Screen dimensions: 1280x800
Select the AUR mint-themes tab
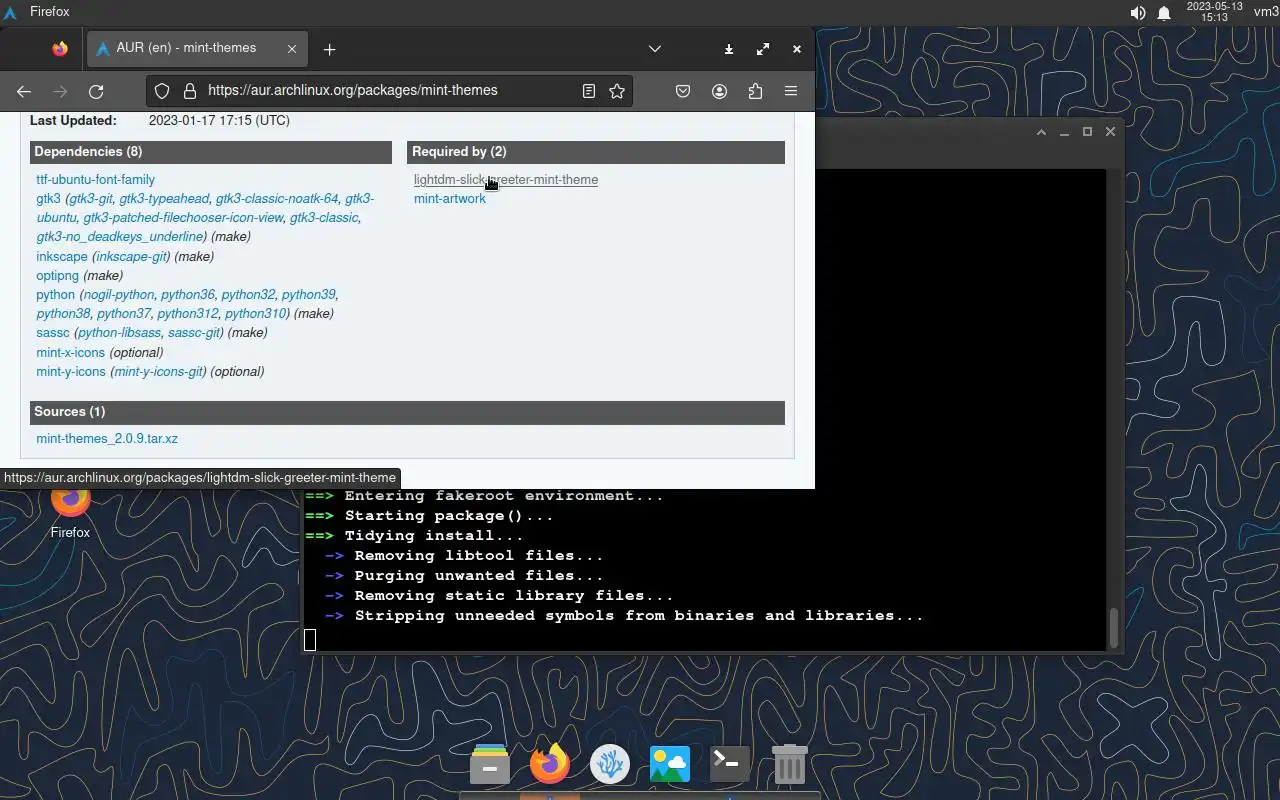pos(196,48)
